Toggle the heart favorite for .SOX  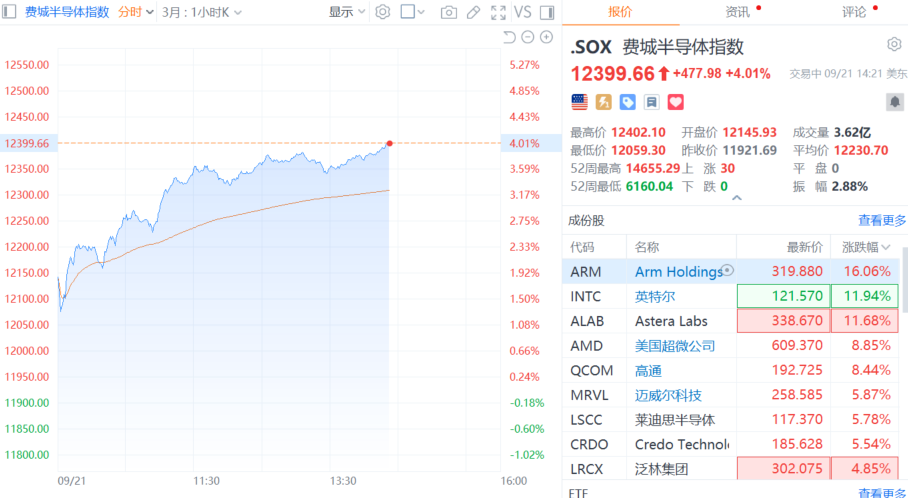[x=675, y=102]
